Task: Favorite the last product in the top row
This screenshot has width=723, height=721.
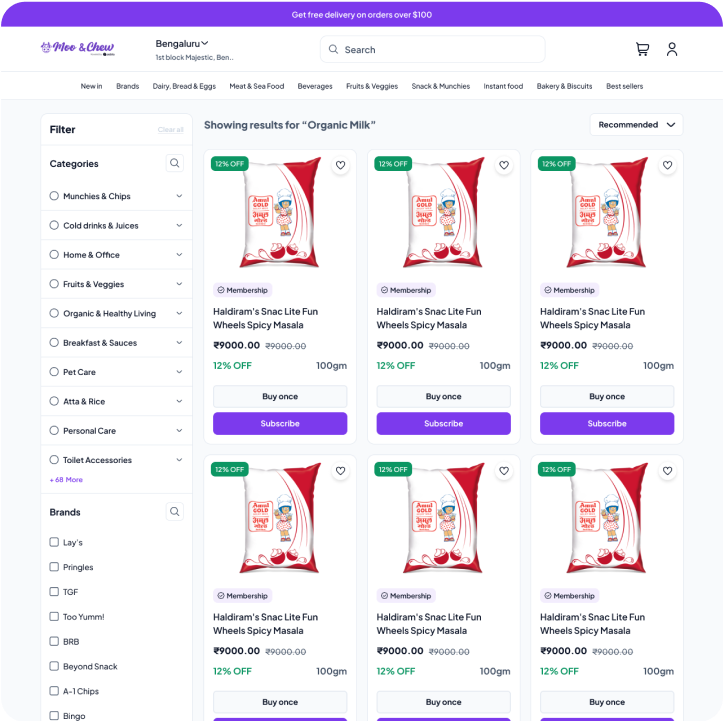Action: [x=667, y=165]
